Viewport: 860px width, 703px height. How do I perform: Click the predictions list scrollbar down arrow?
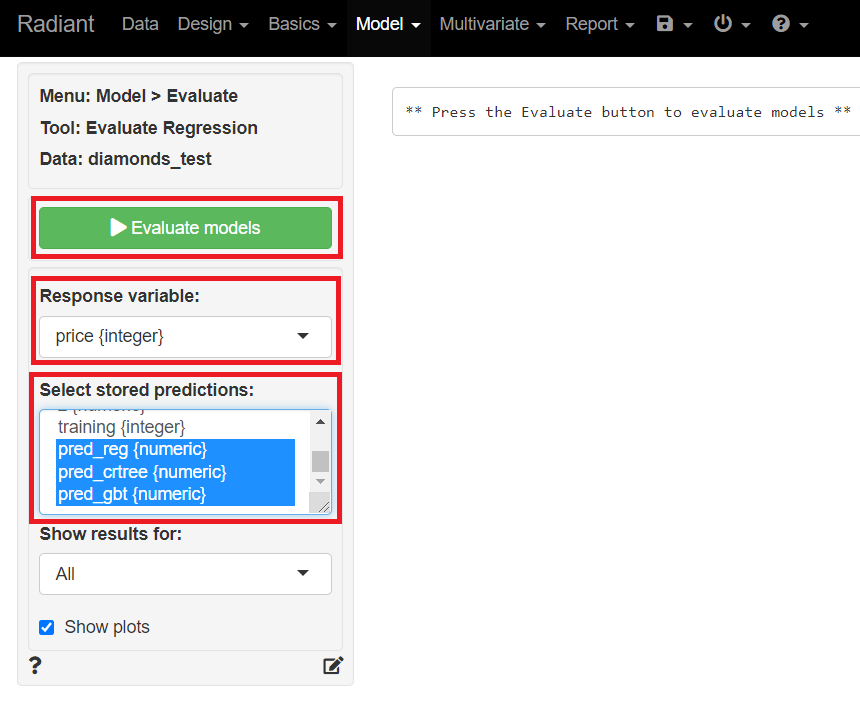tap(321, 482)
